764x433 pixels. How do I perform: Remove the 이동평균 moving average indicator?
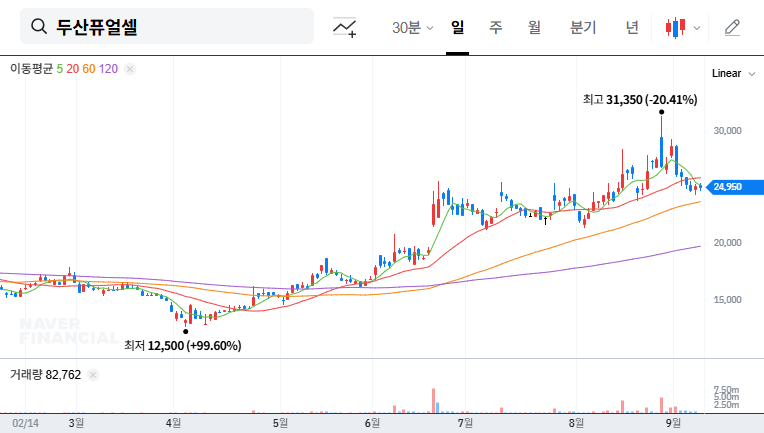click(x=130, y=69)
